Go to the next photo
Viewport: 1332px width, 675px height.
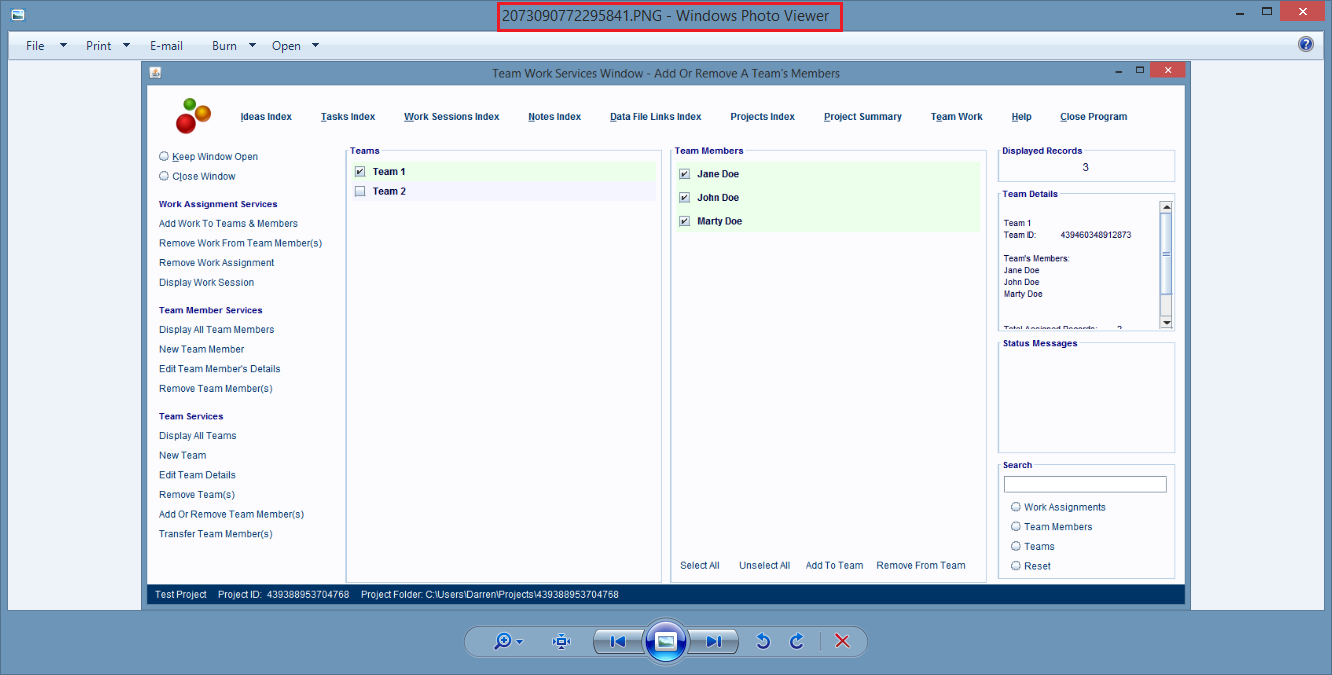[714, 641]
